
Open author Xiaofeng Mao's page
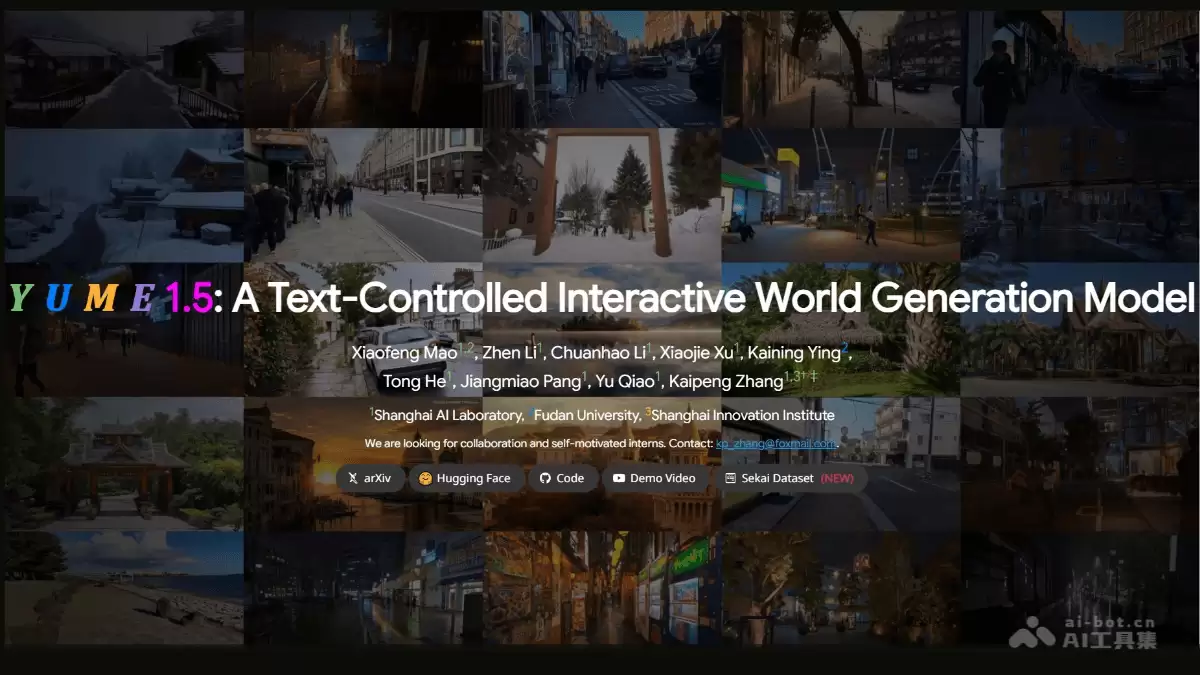(x=404, y=352)
